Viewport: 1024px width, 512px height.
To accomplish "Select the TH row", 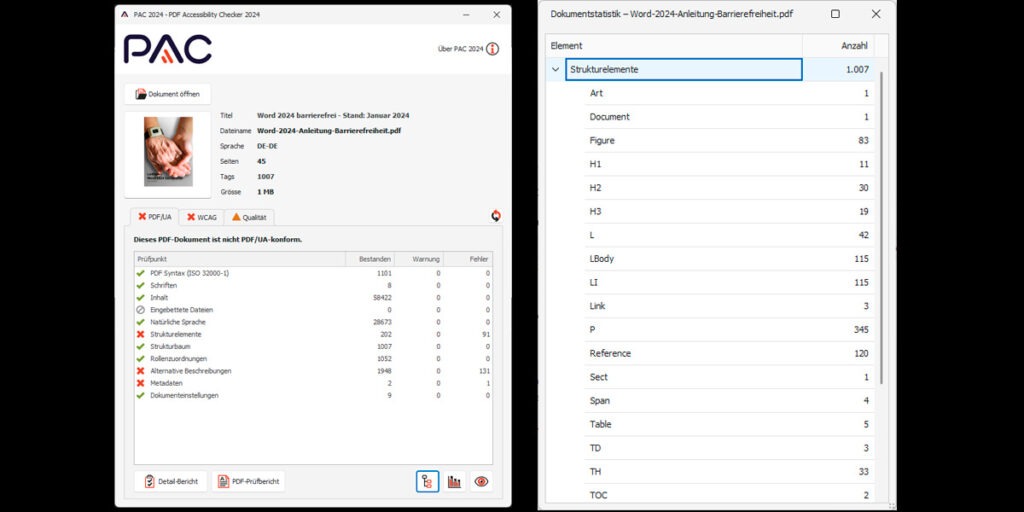I will click(729, 472).
